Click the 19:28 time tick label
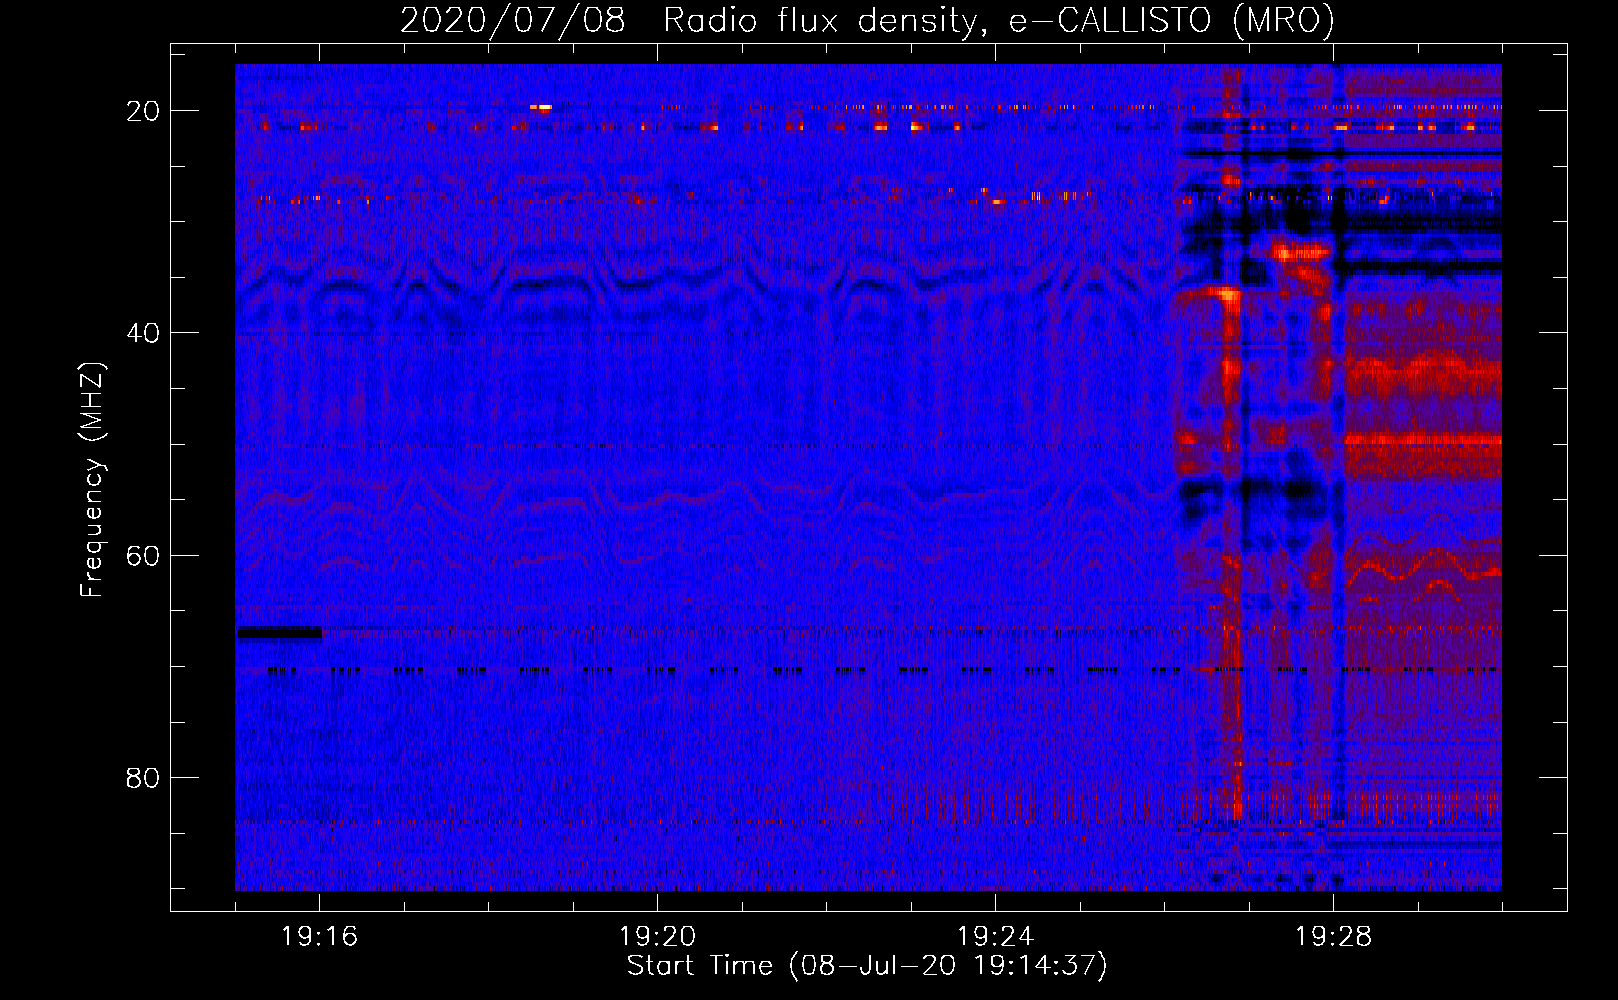 1333,937
